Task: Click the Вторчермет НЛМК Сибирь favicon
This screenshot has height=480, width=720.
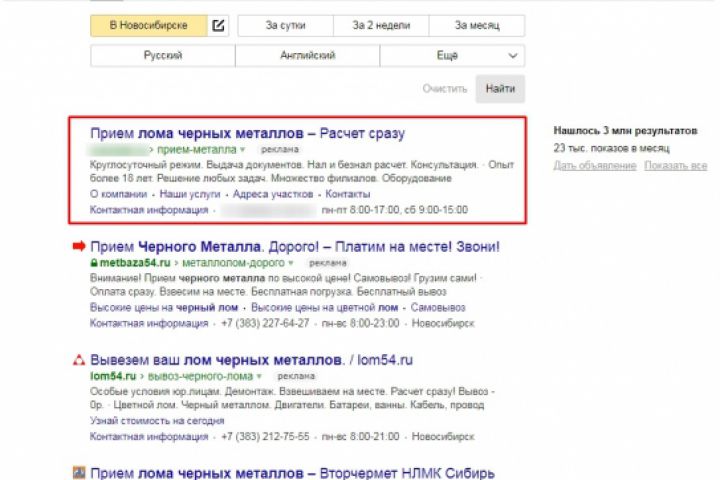Action: tap(79, 473)
